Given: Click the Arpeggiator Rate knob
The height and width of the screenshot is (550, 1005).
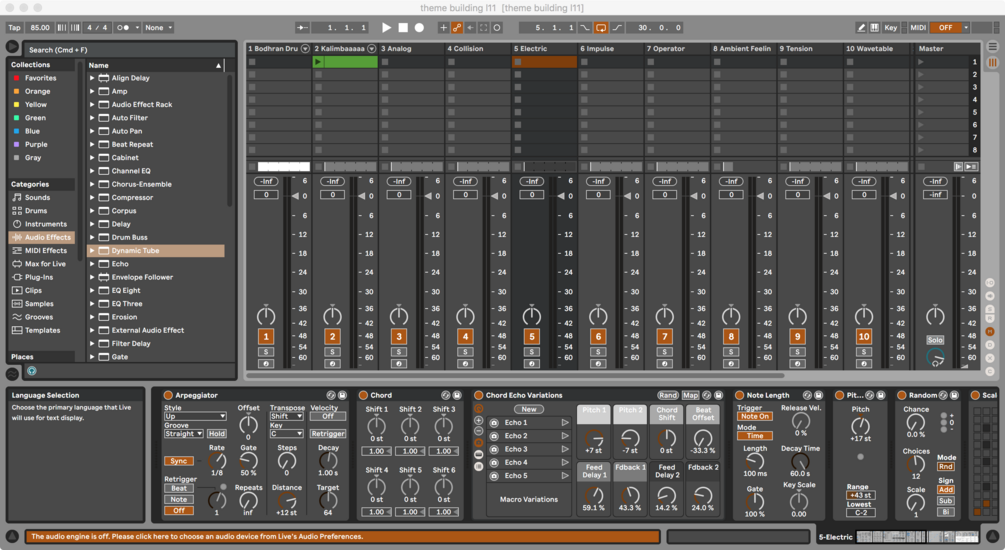Looking at the screenshot, I should tap(217, 460).
